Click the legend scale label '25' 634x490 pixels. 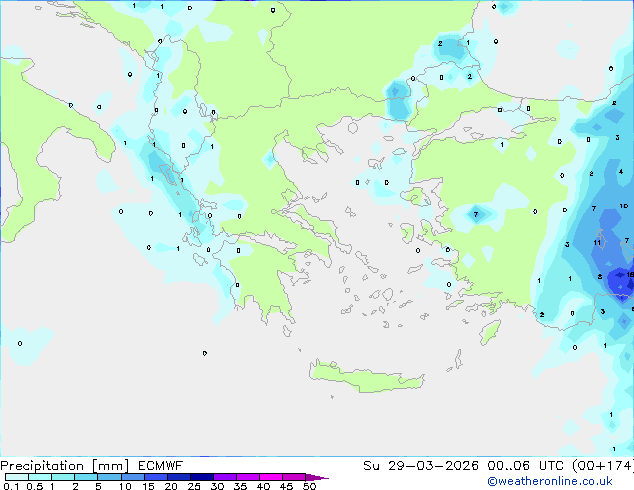(x=194, y=486)
